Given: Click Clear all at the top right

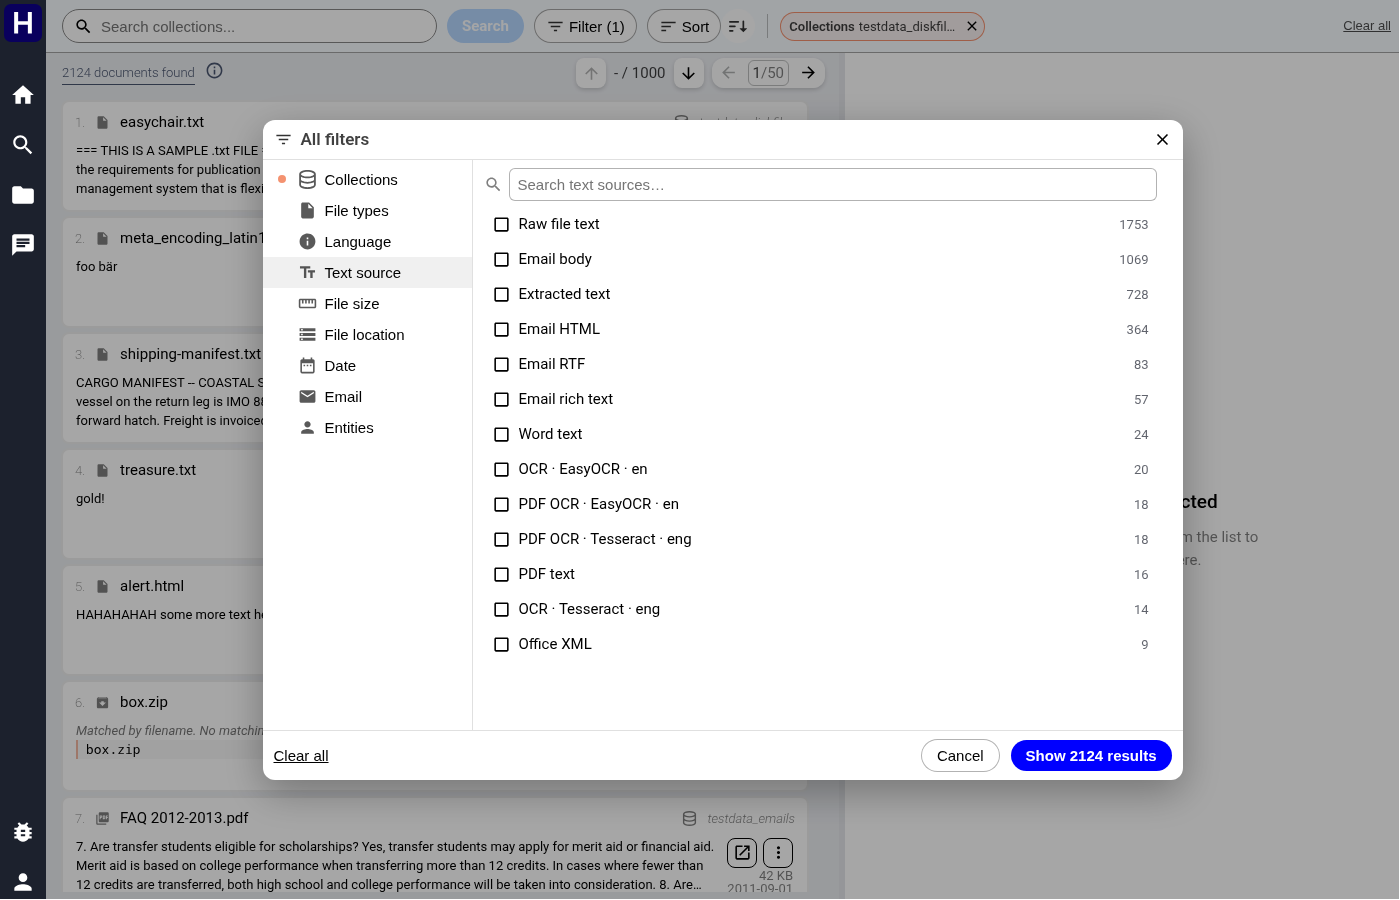Looking at the screenshot, I should 1366,26.
